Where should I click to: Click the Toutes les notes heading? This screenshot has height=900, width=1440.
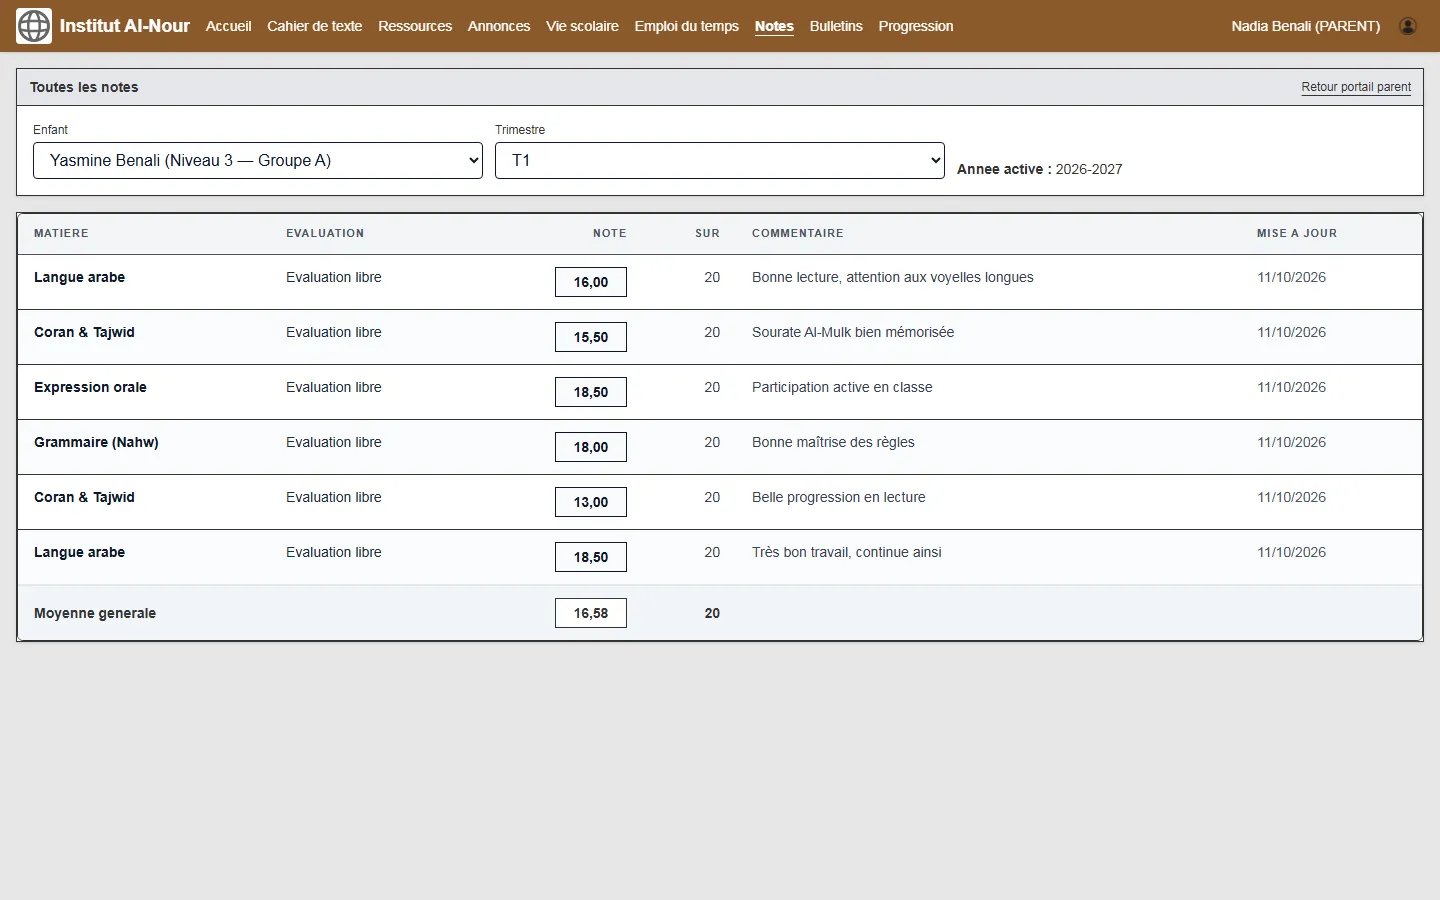click(x=84, y=87)
